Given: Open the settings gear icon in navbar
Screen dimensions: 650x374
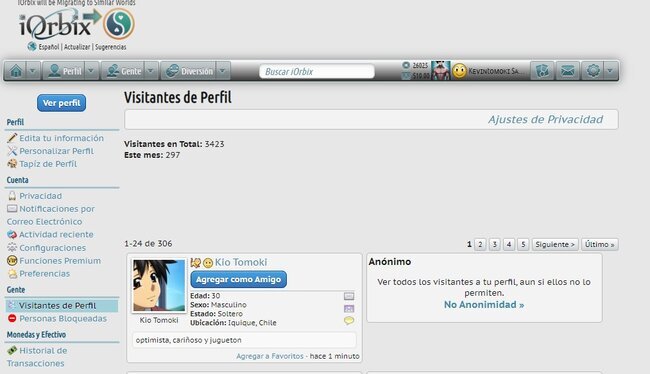Looking at the screenshot, I should 593,71.
